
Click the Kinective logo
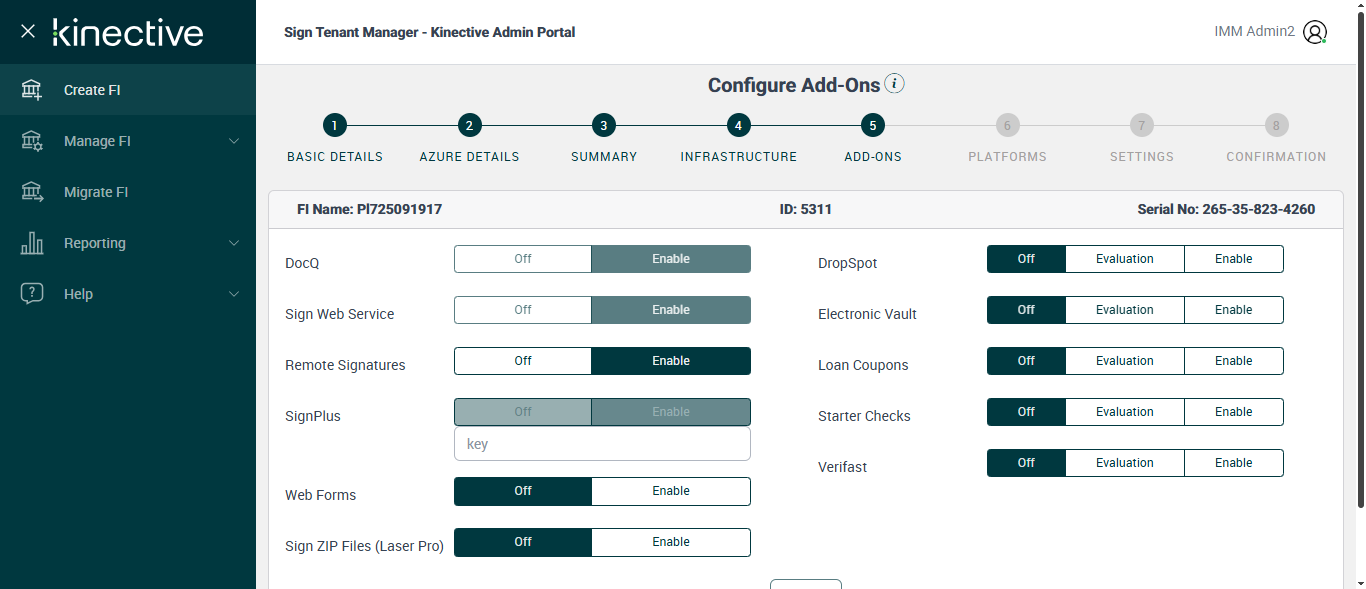click(128, 32)
